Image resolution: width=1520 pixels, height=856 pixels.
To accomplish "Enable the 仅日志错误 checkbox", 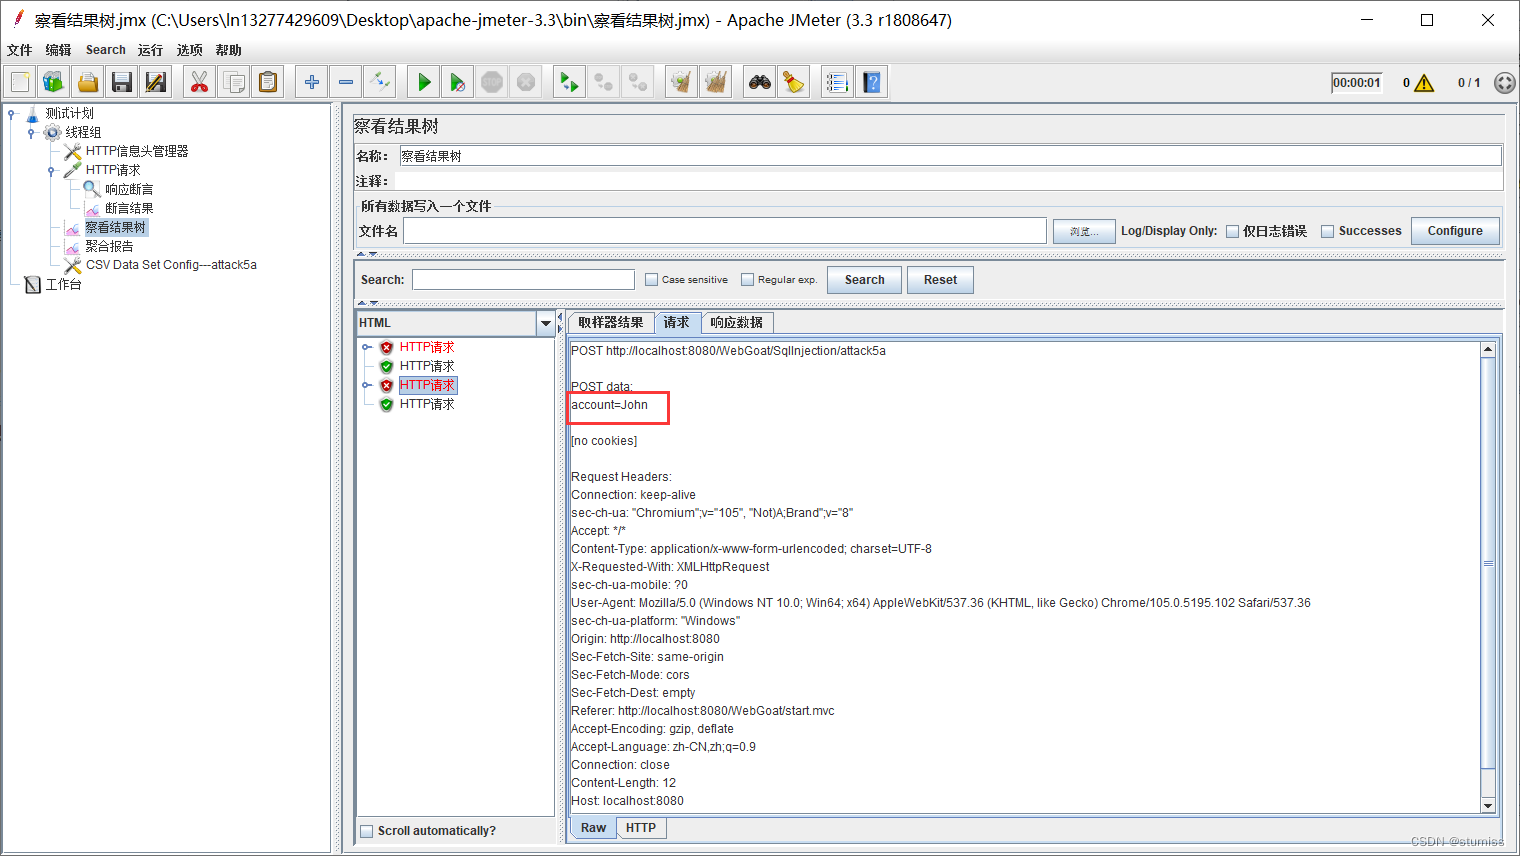I will 1233,231.
